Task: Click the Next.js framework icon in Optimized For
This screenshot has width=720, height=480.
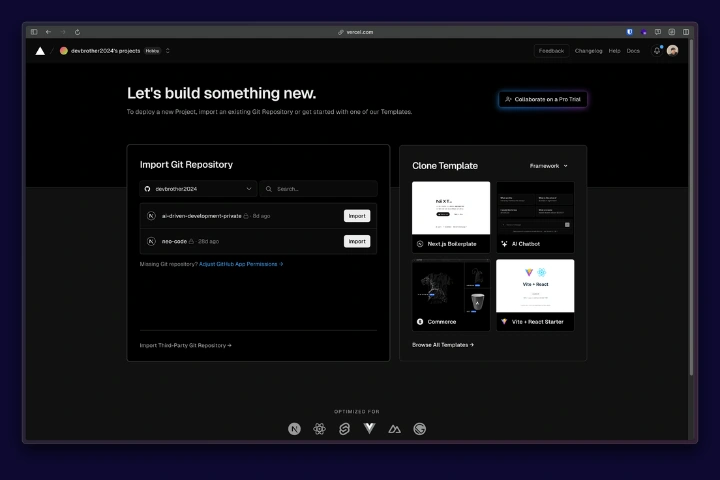Action: point(294,429)
